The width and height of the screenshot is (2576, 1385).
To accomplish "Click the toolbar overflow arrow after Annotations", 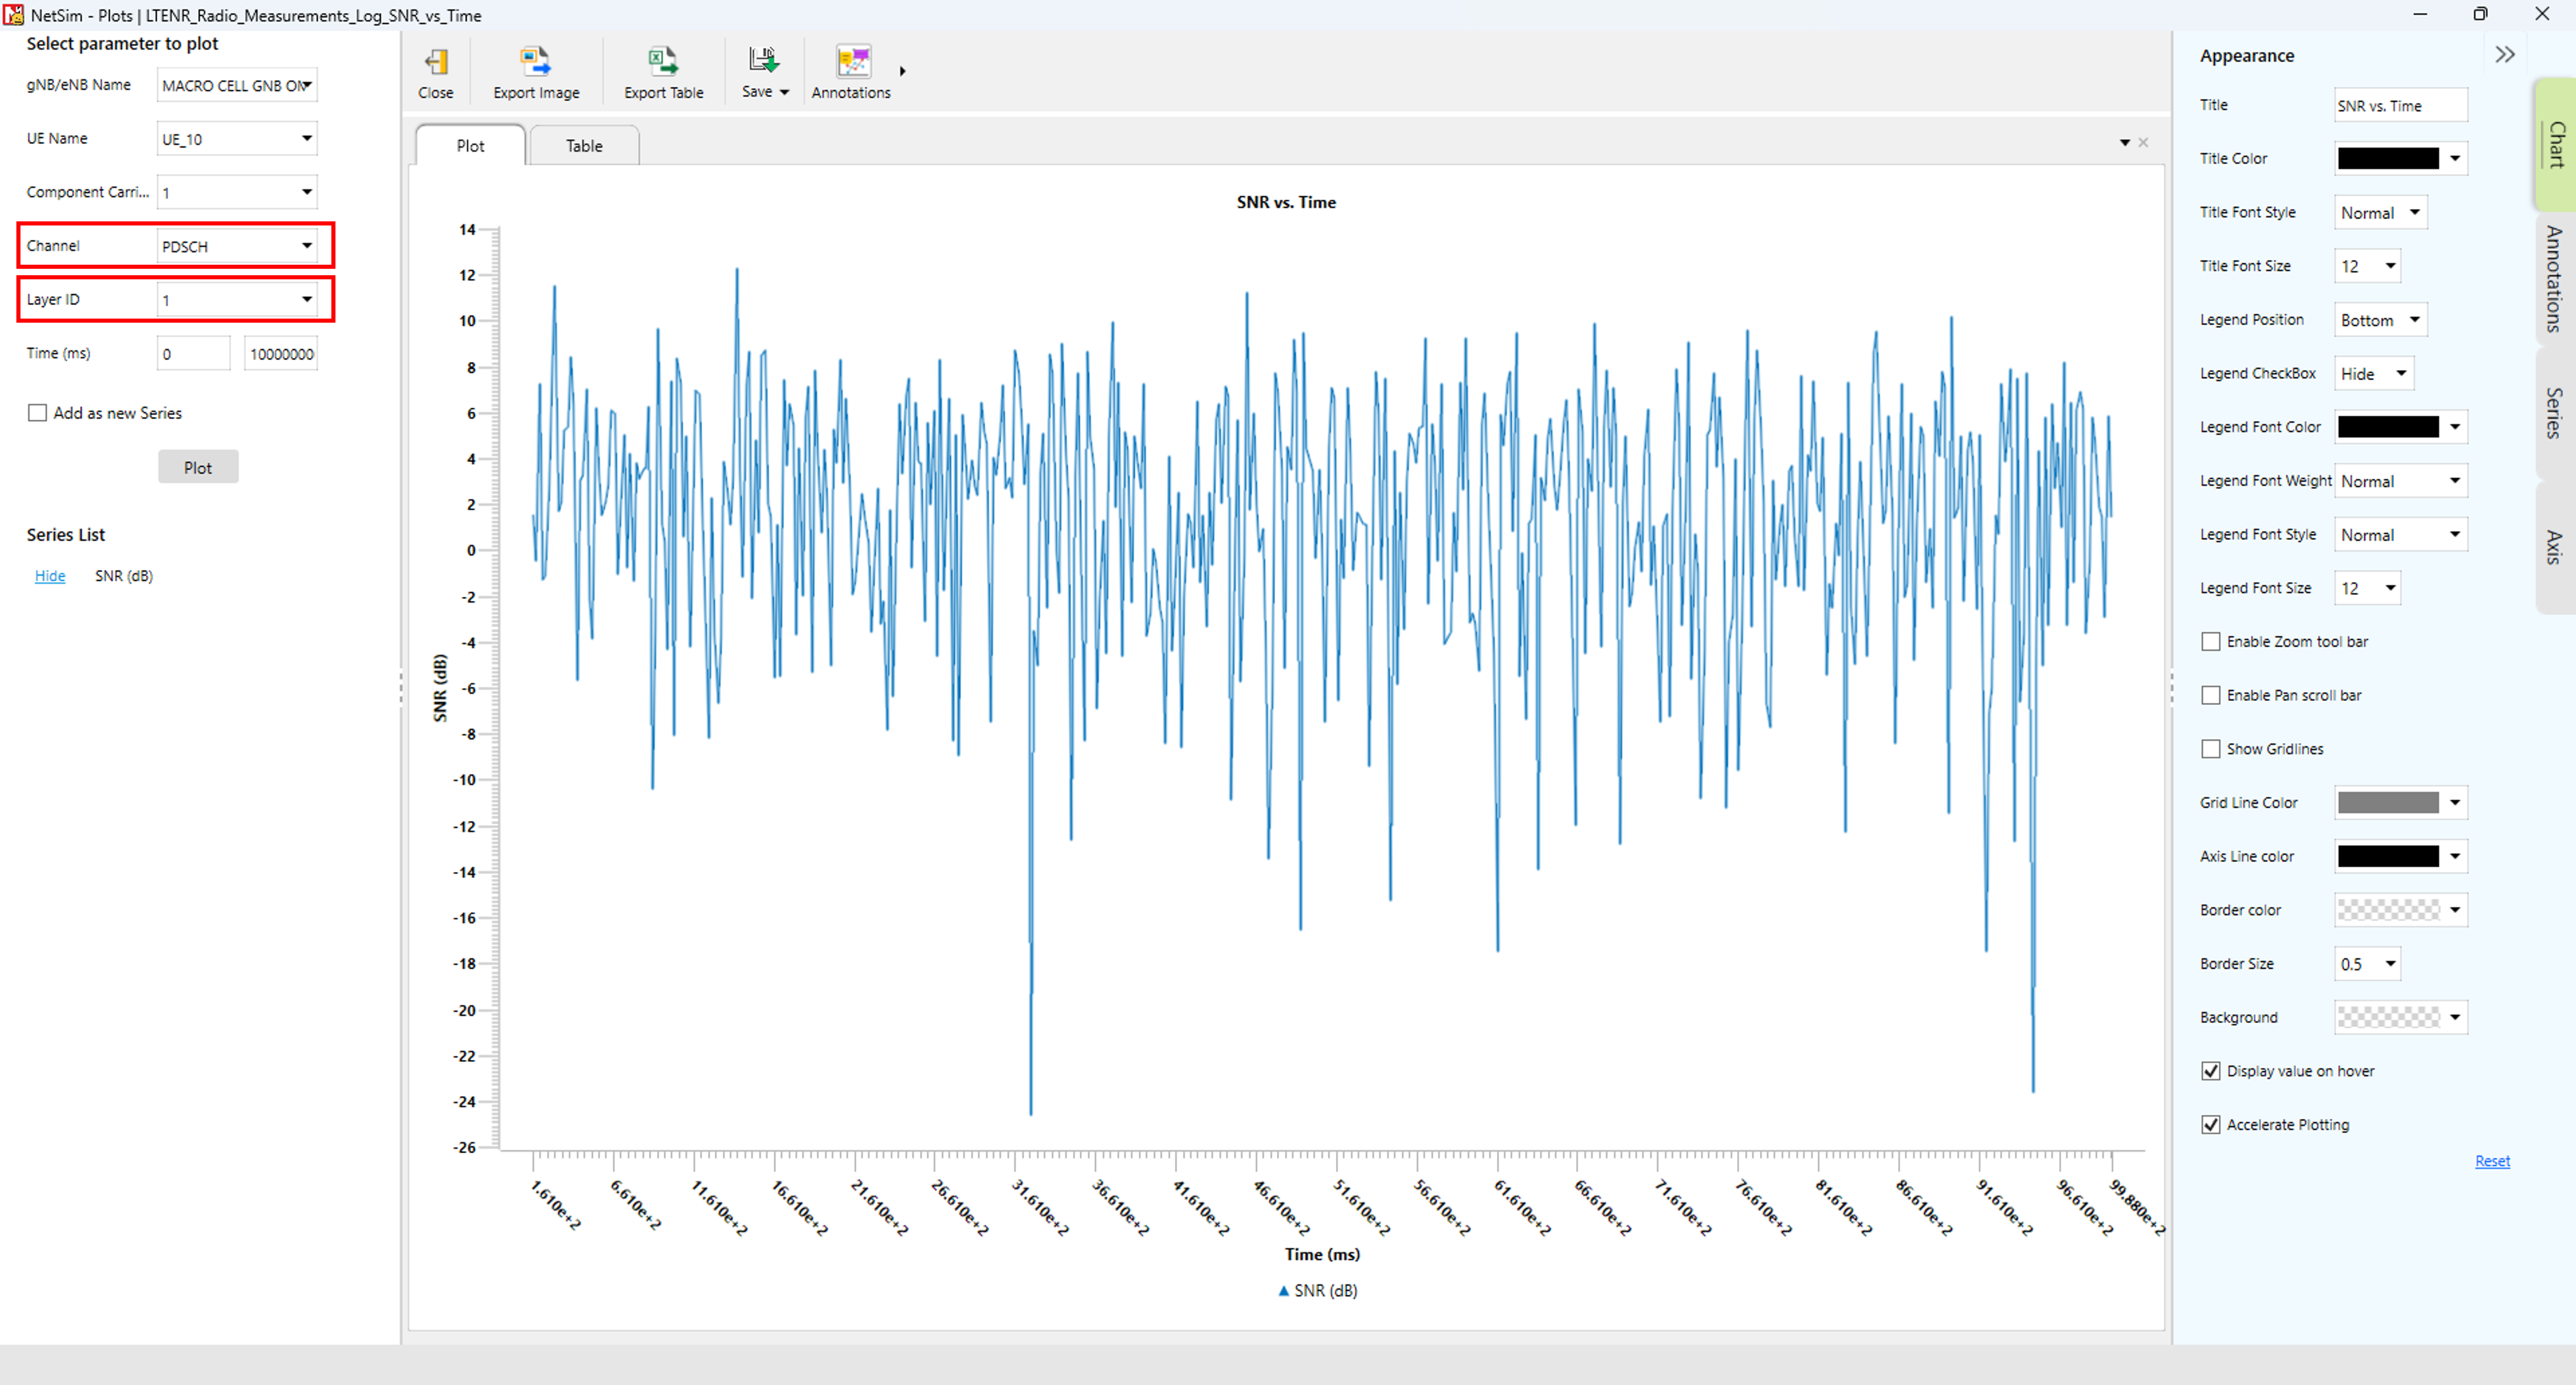I will 902,71.
